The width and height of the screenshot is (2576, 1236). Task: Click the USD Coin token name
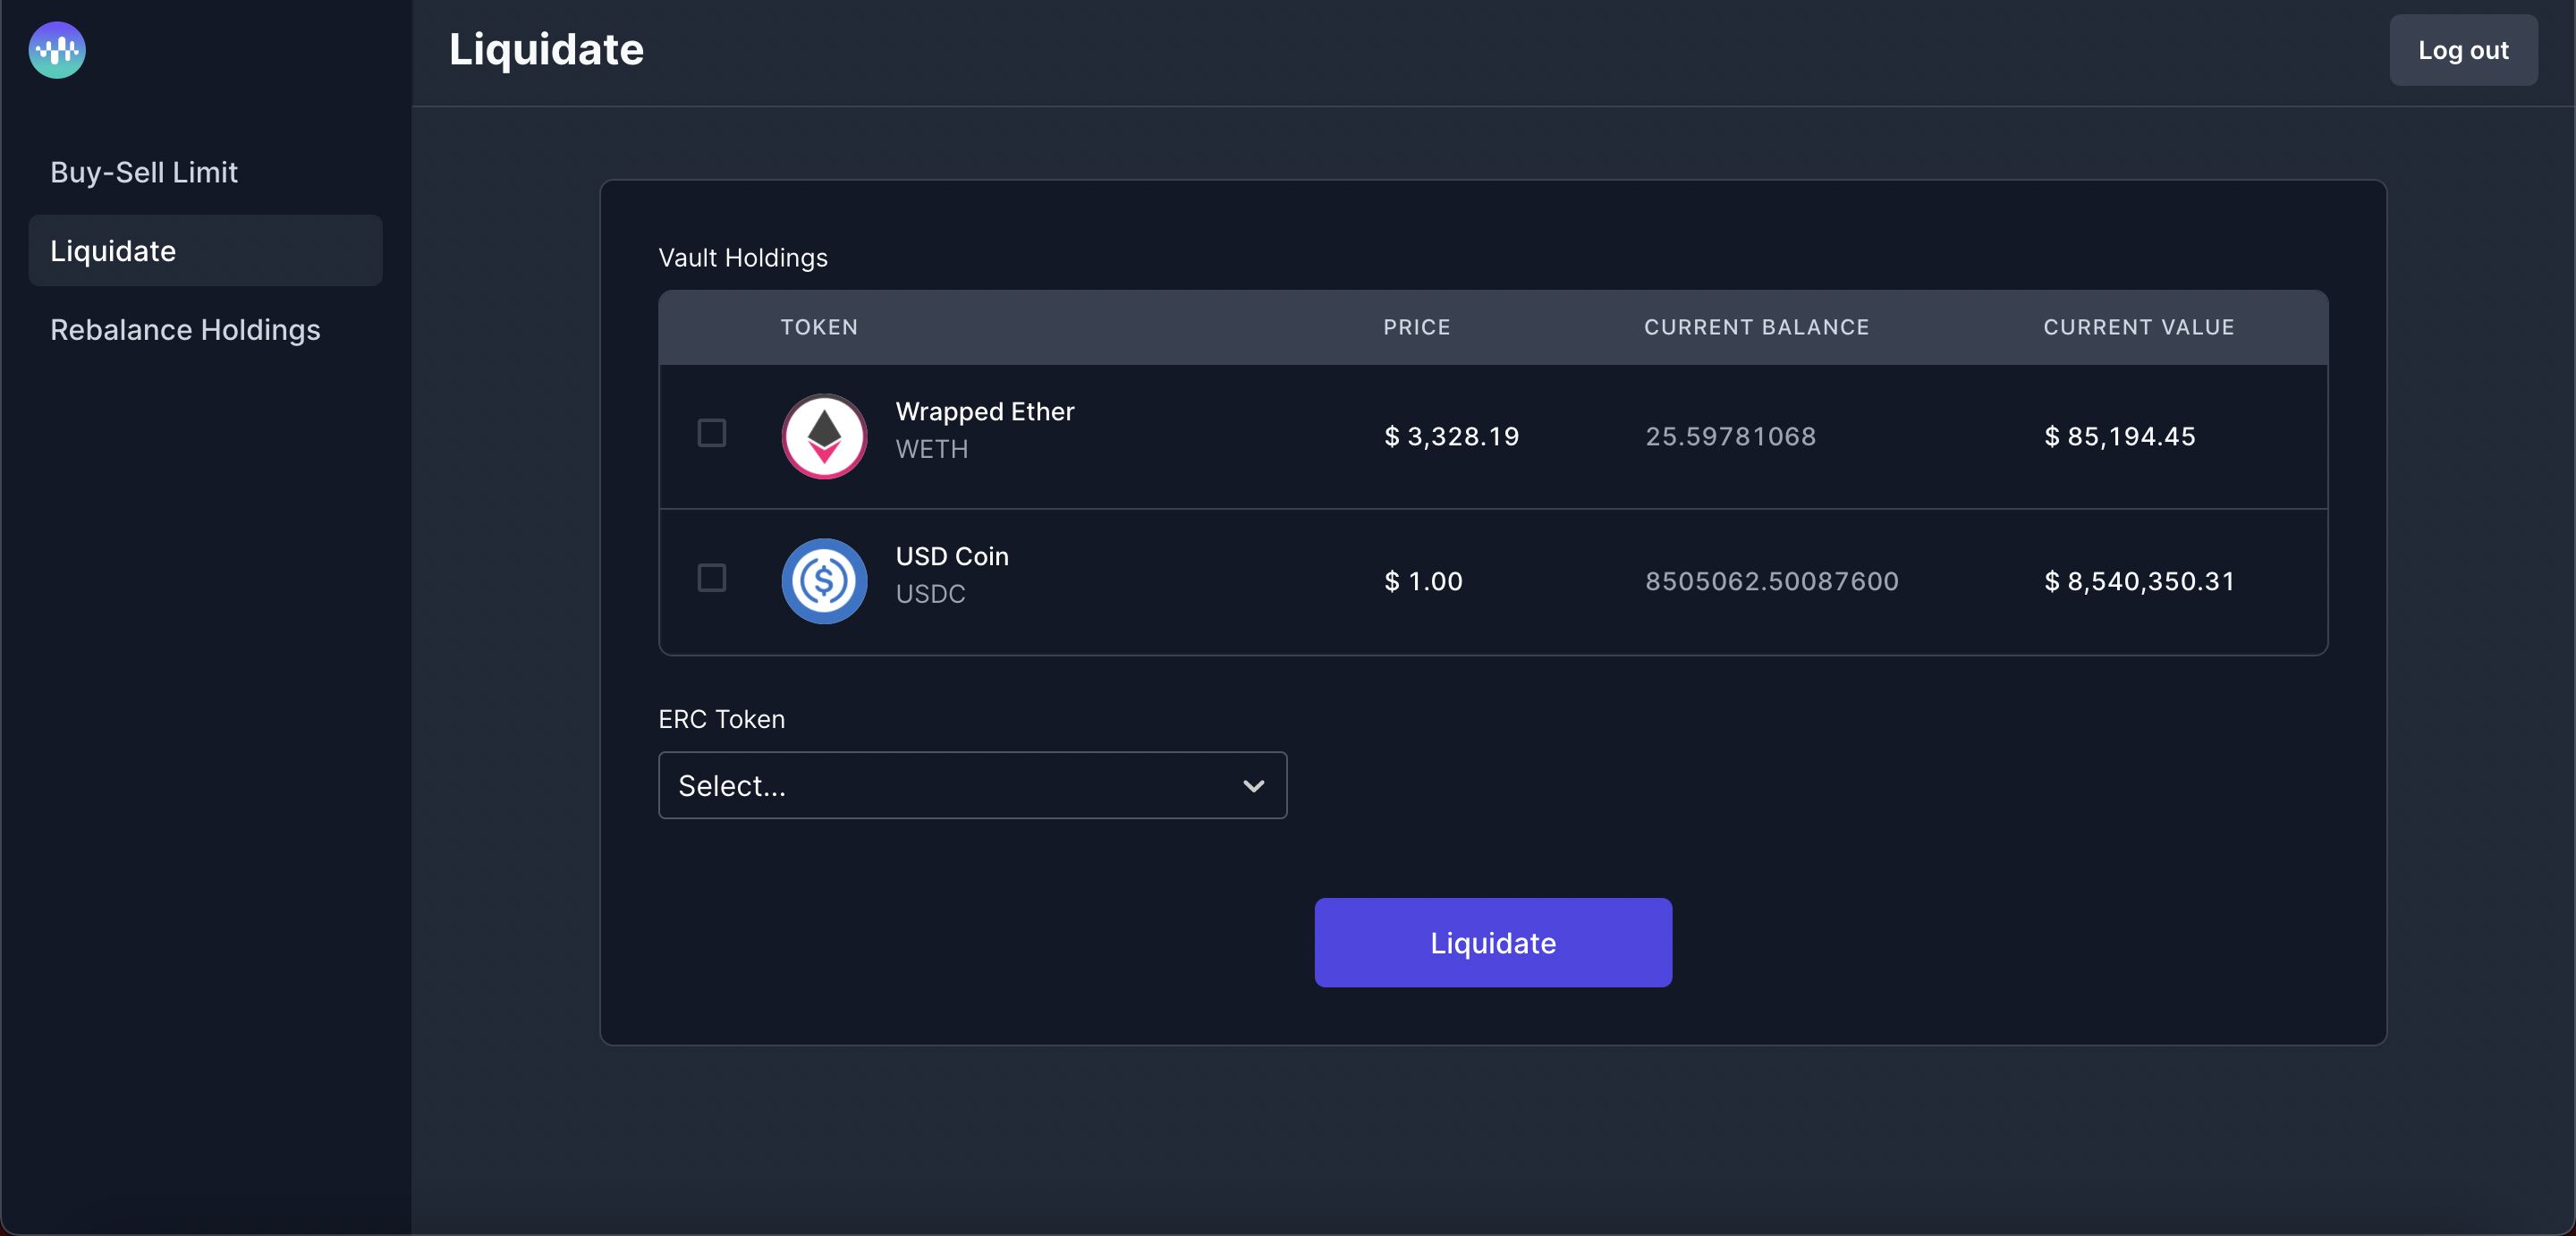coord(951,557)
